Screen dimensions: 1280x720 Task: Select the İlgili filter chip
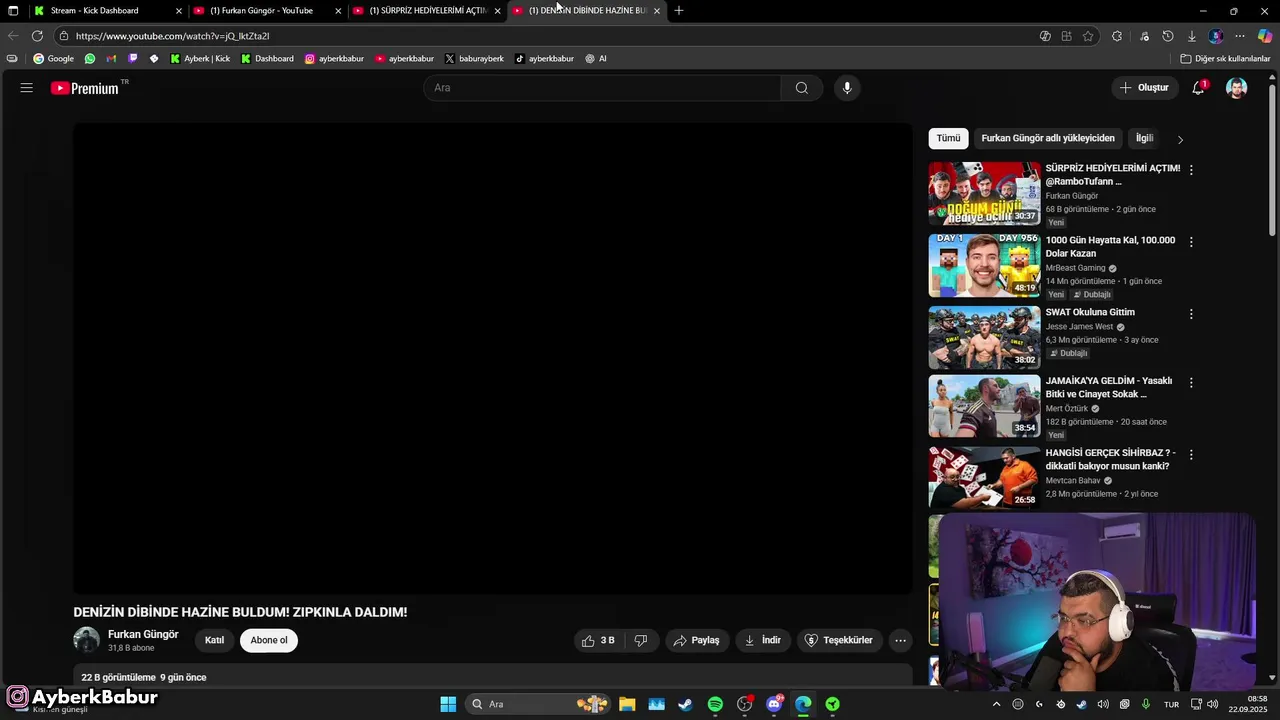click(1144, 138)
